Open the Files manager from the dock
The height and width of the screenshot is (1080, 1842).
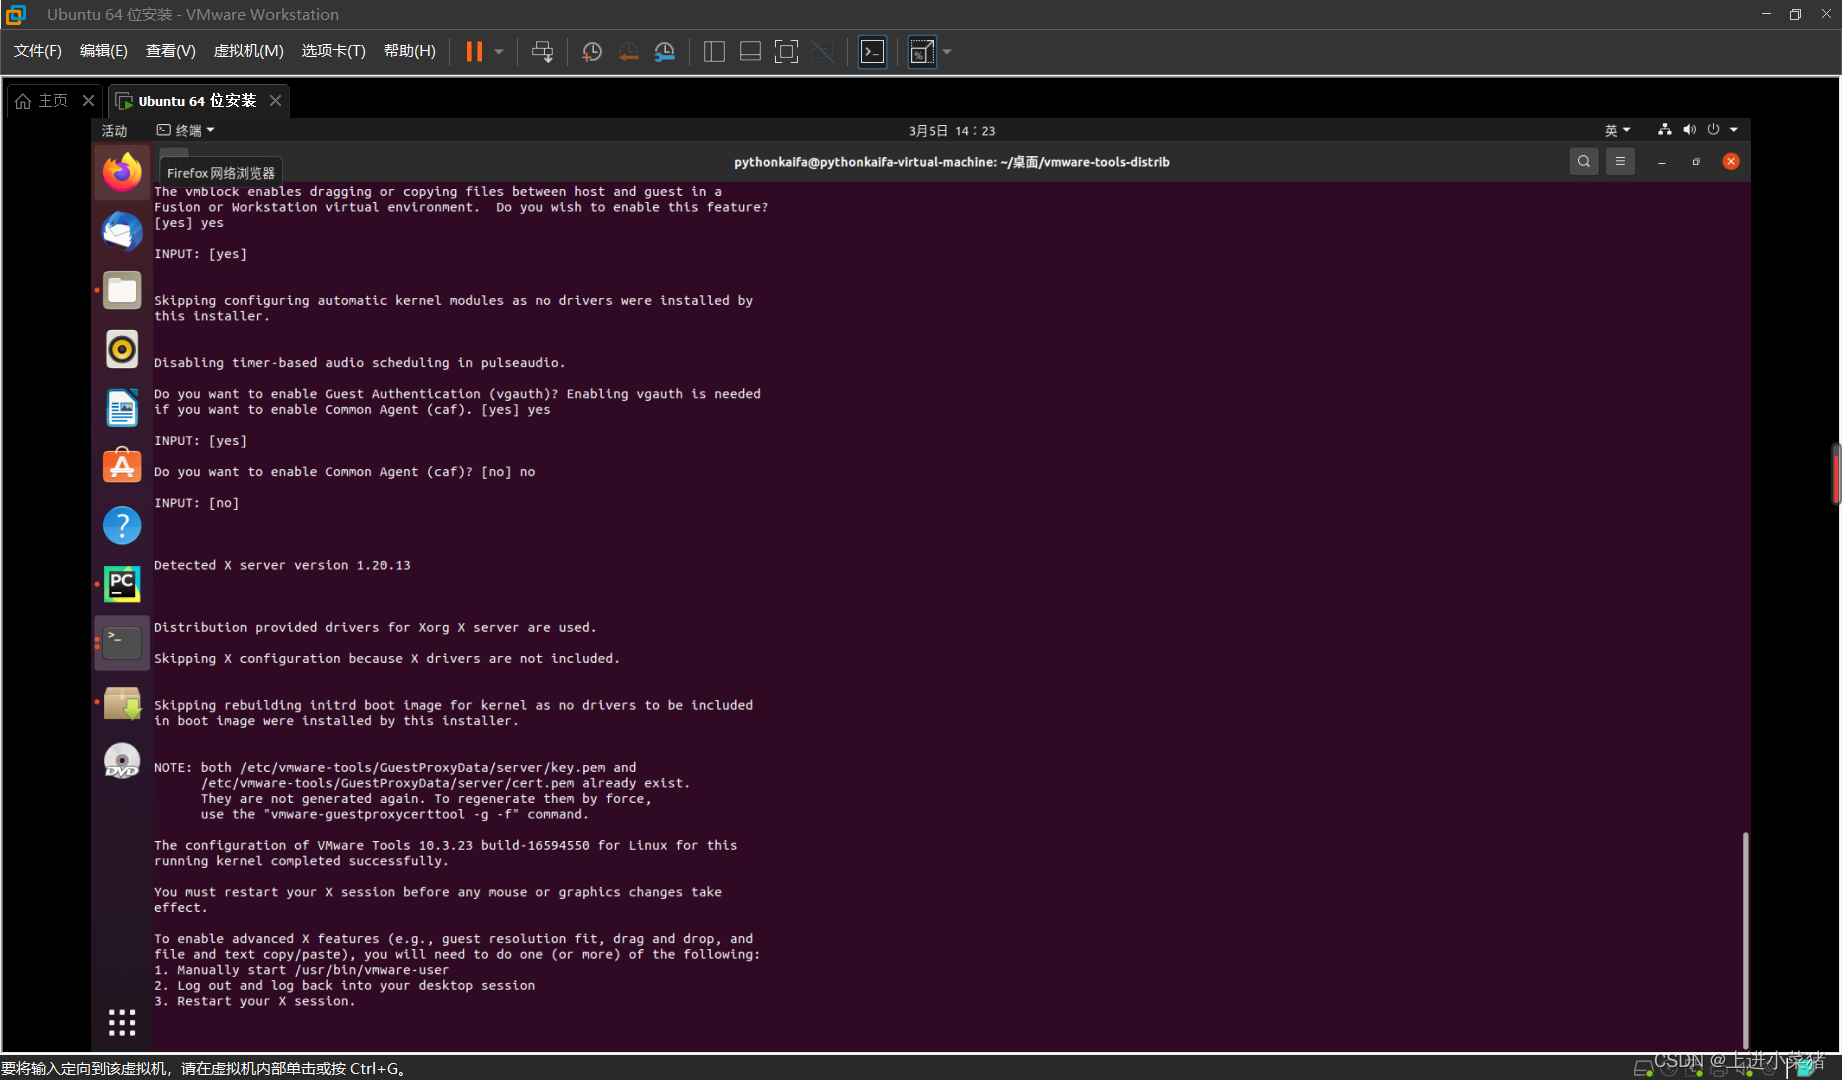[x=121, y=290]
